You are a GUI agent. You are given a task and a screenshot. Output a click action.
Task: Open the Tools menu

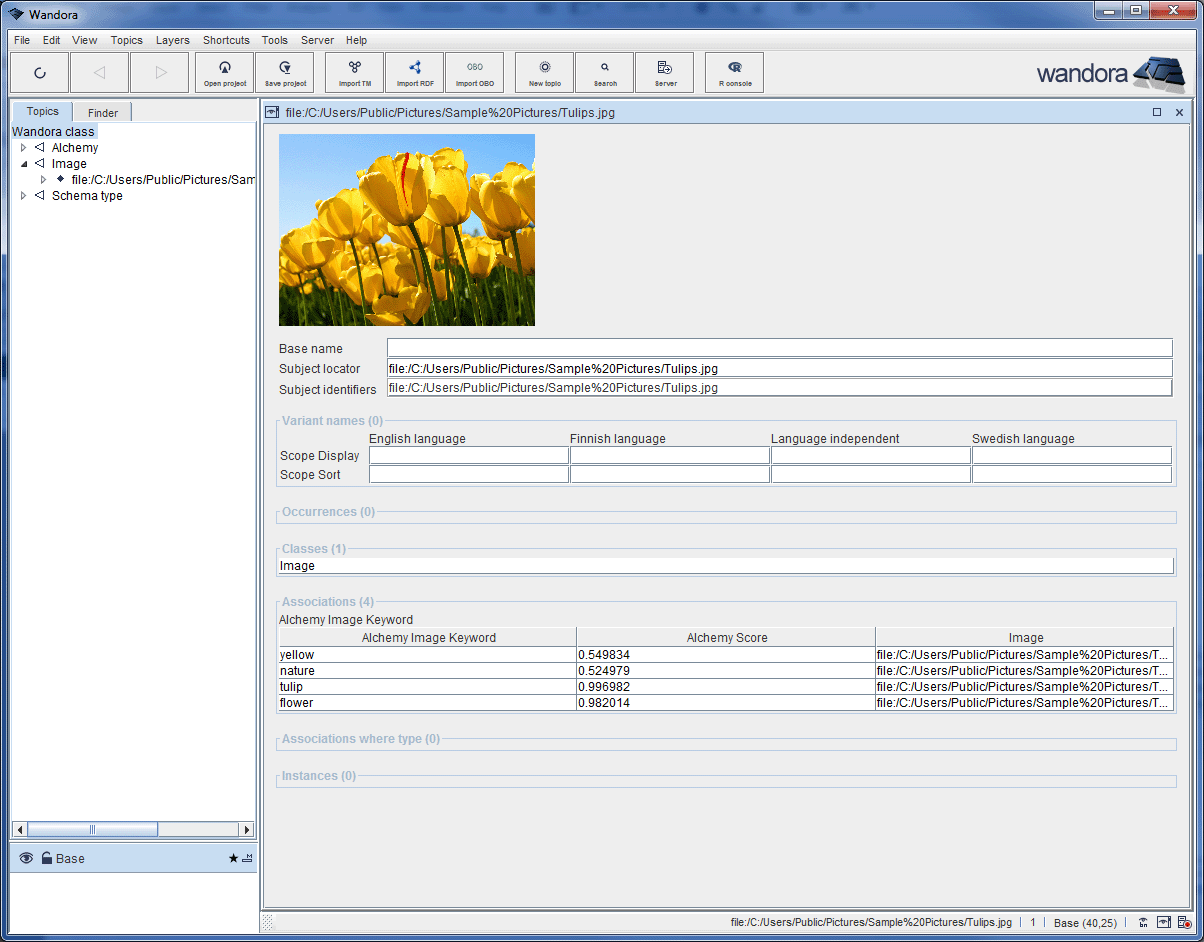click(274, 40)
